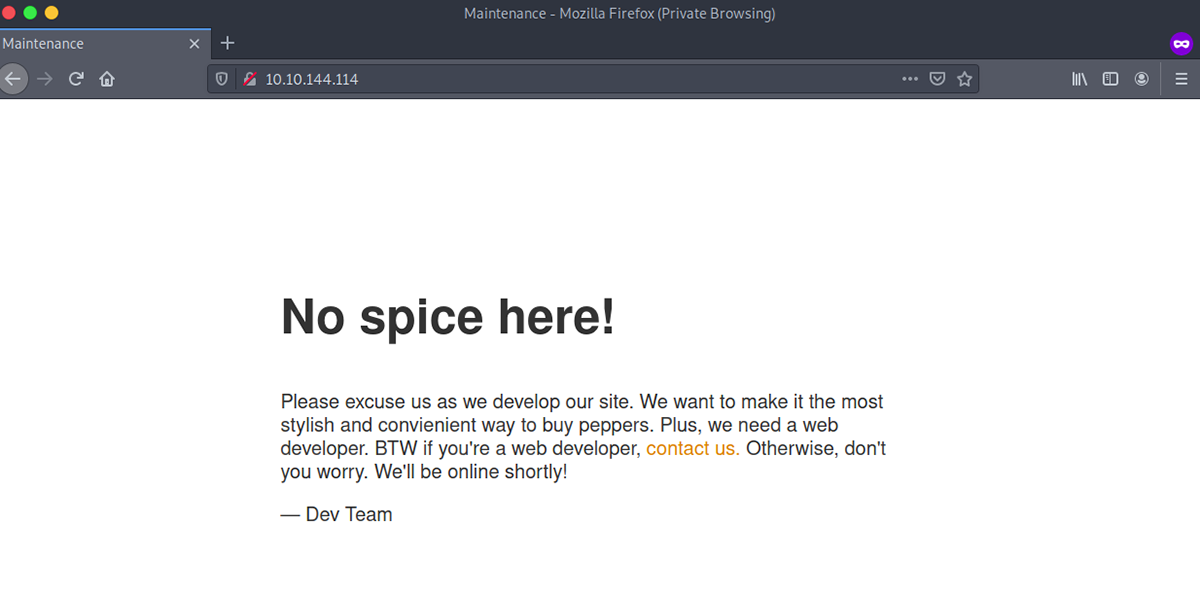The image size is (1200, 594).
Task: Follow the contact us link
Action: tap(693, 448)
